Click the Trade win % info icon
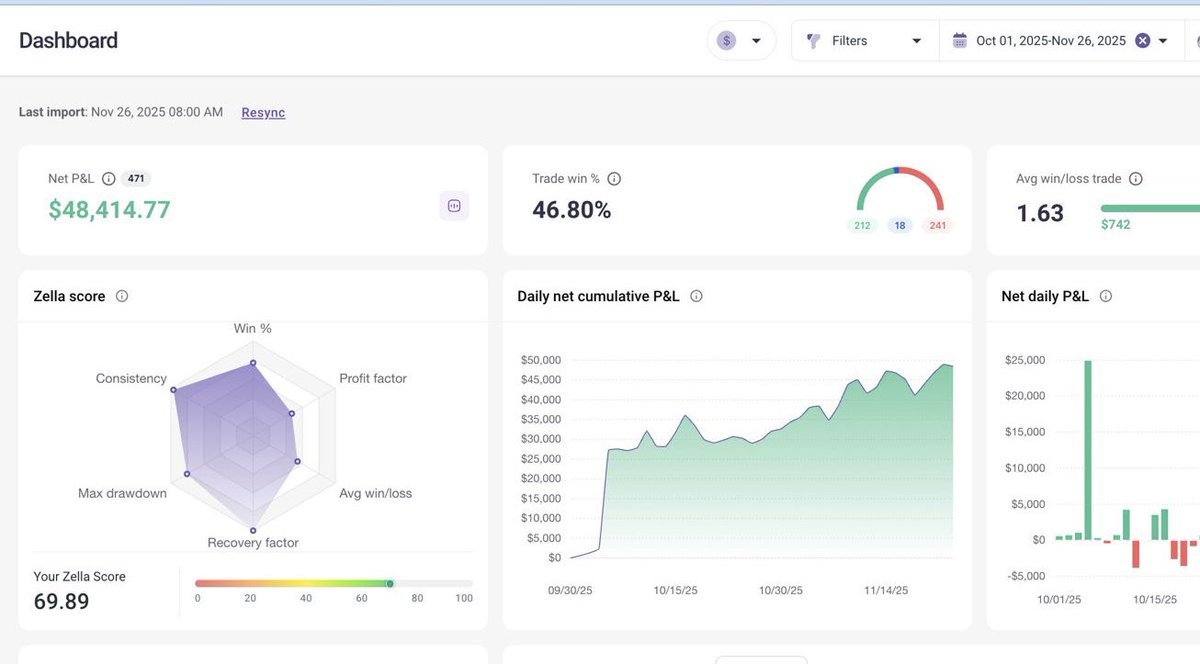1200x664 pixels. coord(614,179)
